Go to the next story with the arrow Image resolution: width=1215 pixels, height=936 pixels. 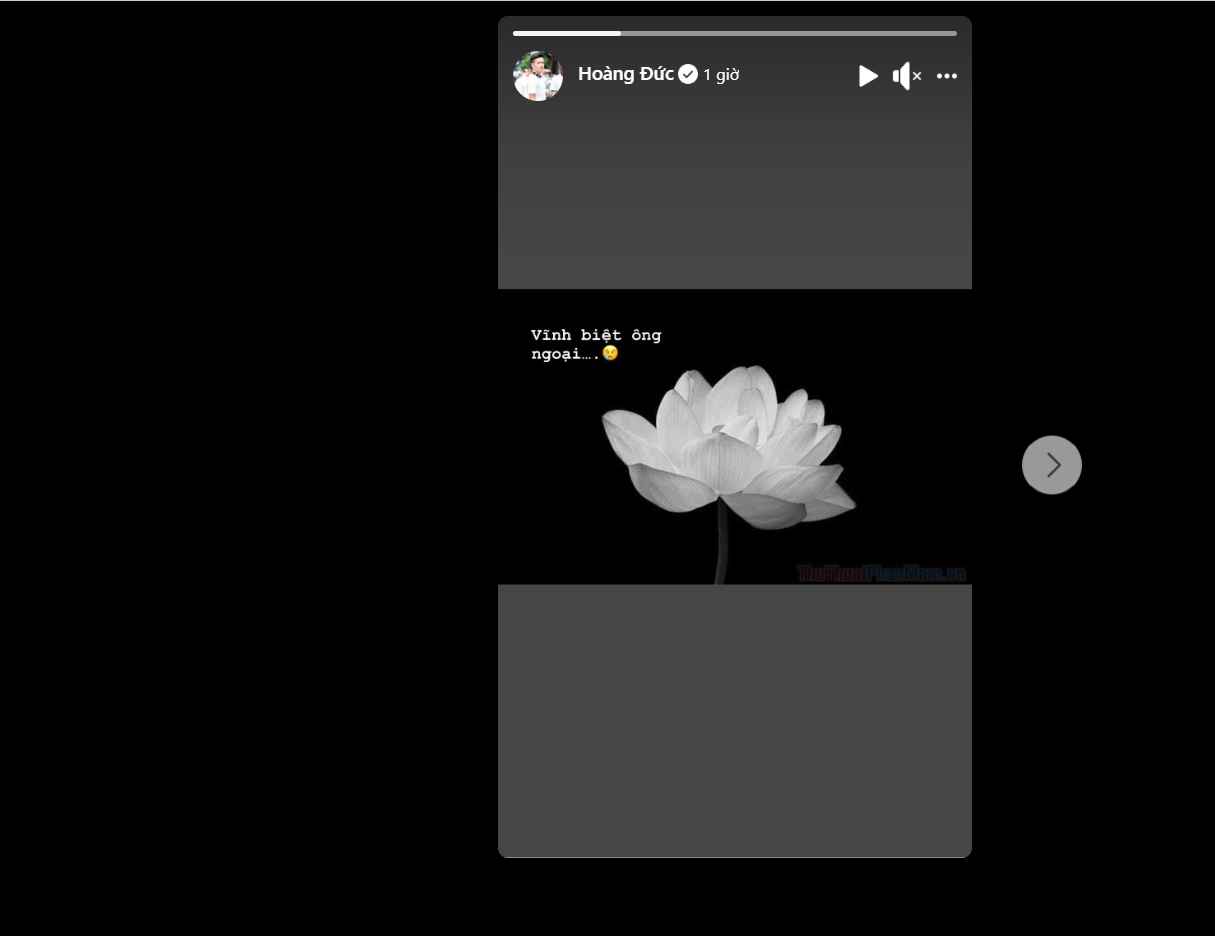[1051, 465]
